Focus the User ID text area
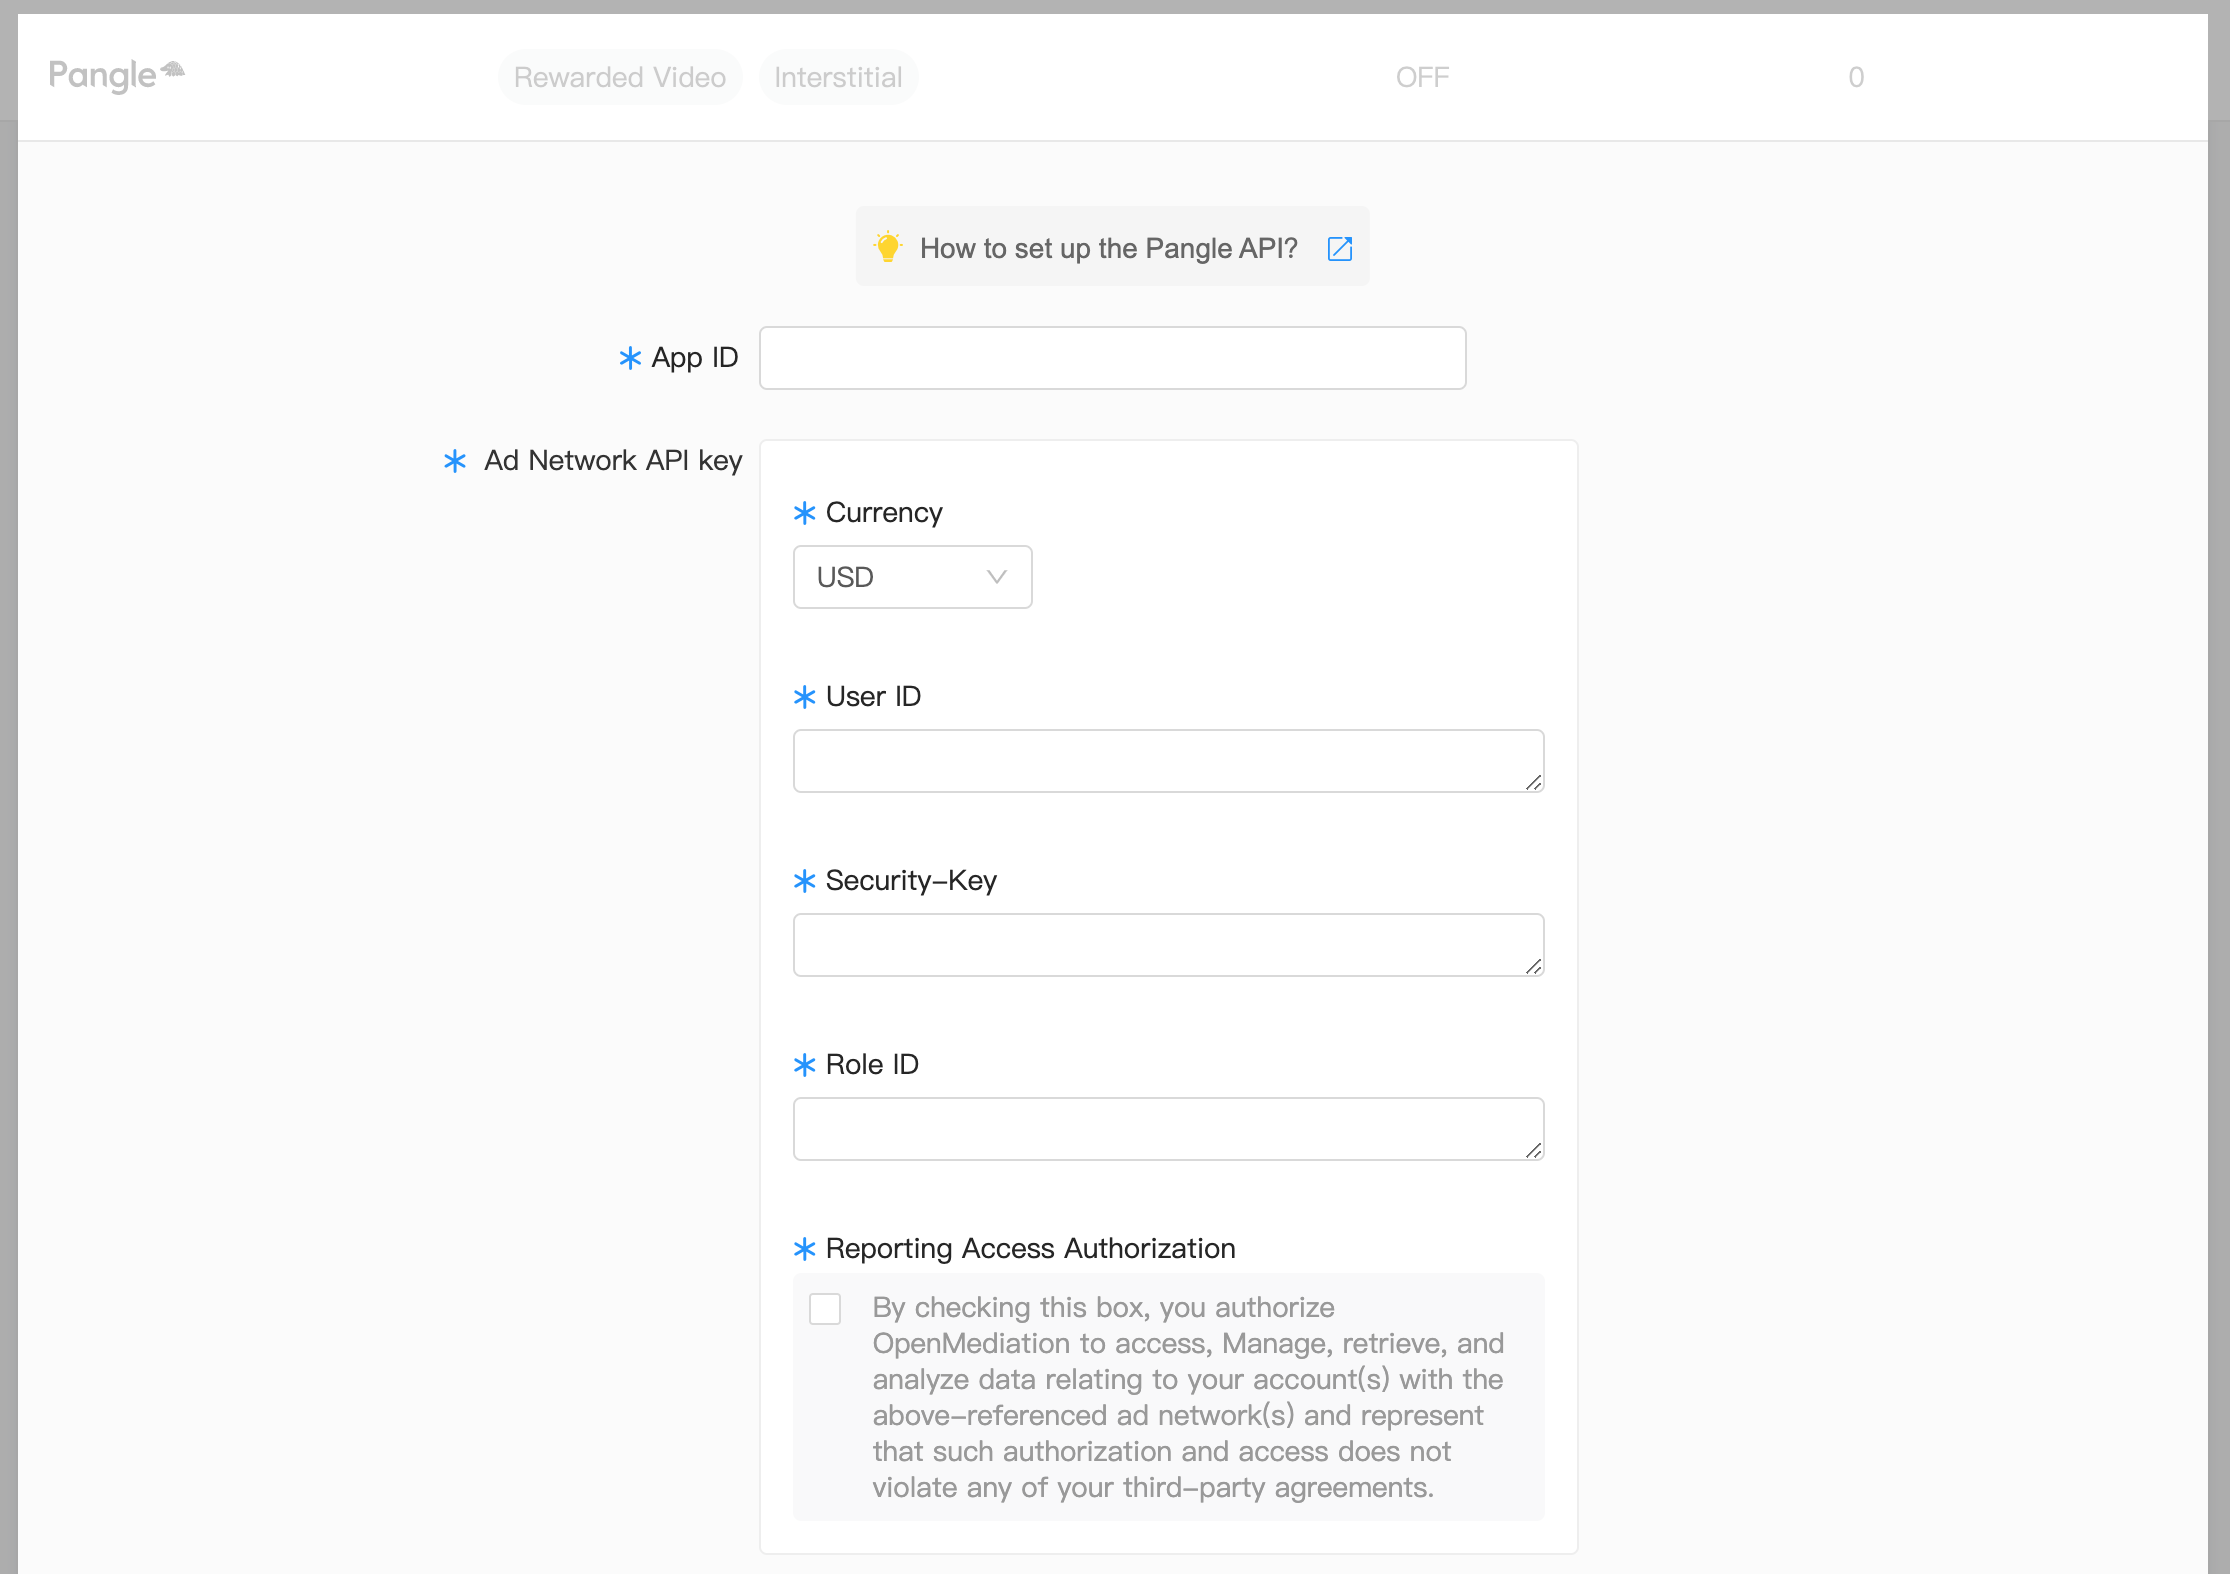Viewport: 2230px width, 1574px height. [1167, 760]
